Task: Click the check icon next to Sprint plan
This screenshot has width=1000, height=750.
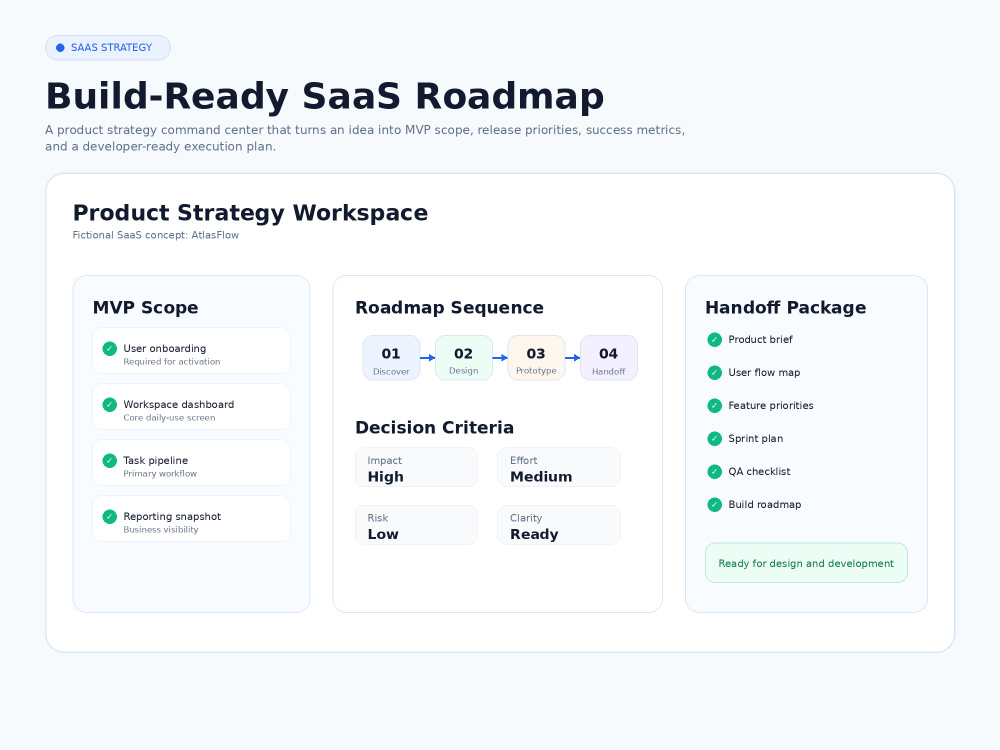Action: pyautogui.click(x=714, y=439)
